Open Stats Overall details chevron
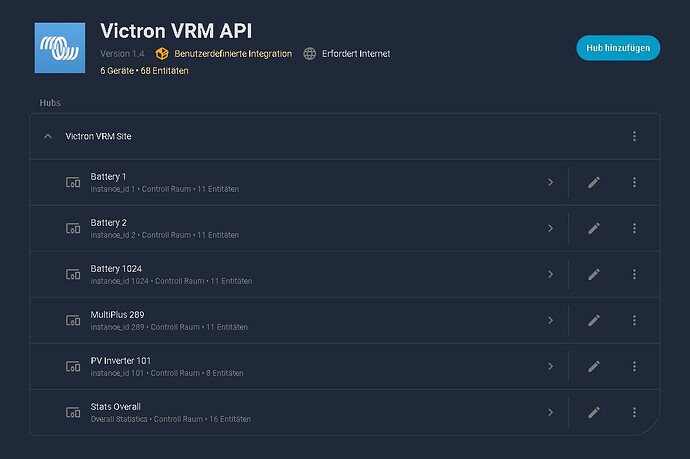 tap(550, 412)
